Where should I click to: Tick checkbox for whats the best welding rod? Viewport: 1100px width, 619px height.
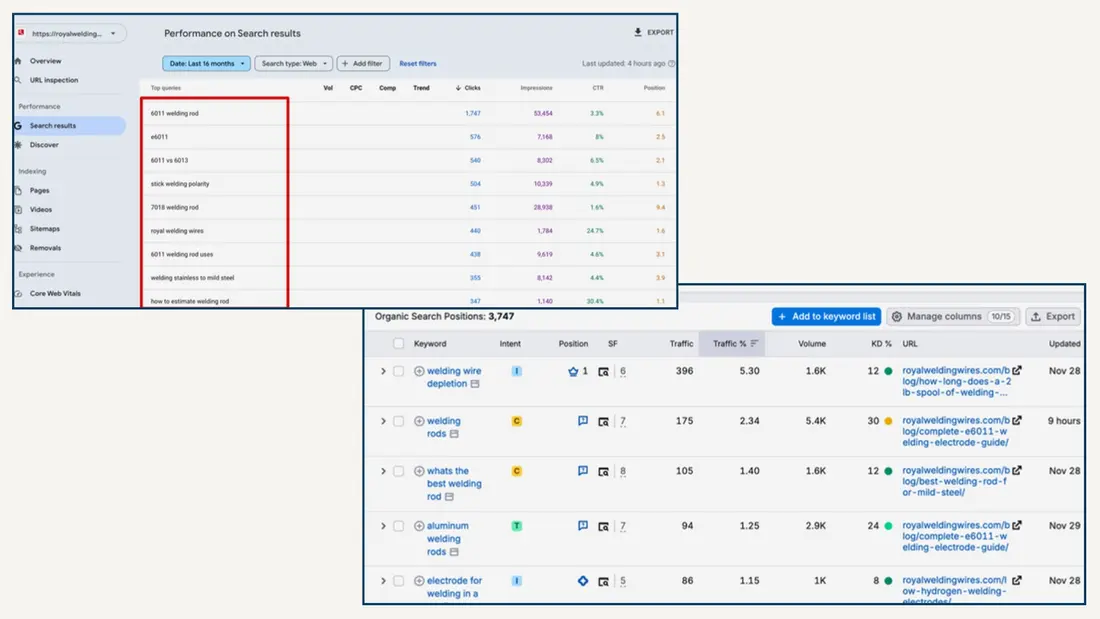pyautogui.click(x=398, y=471)
